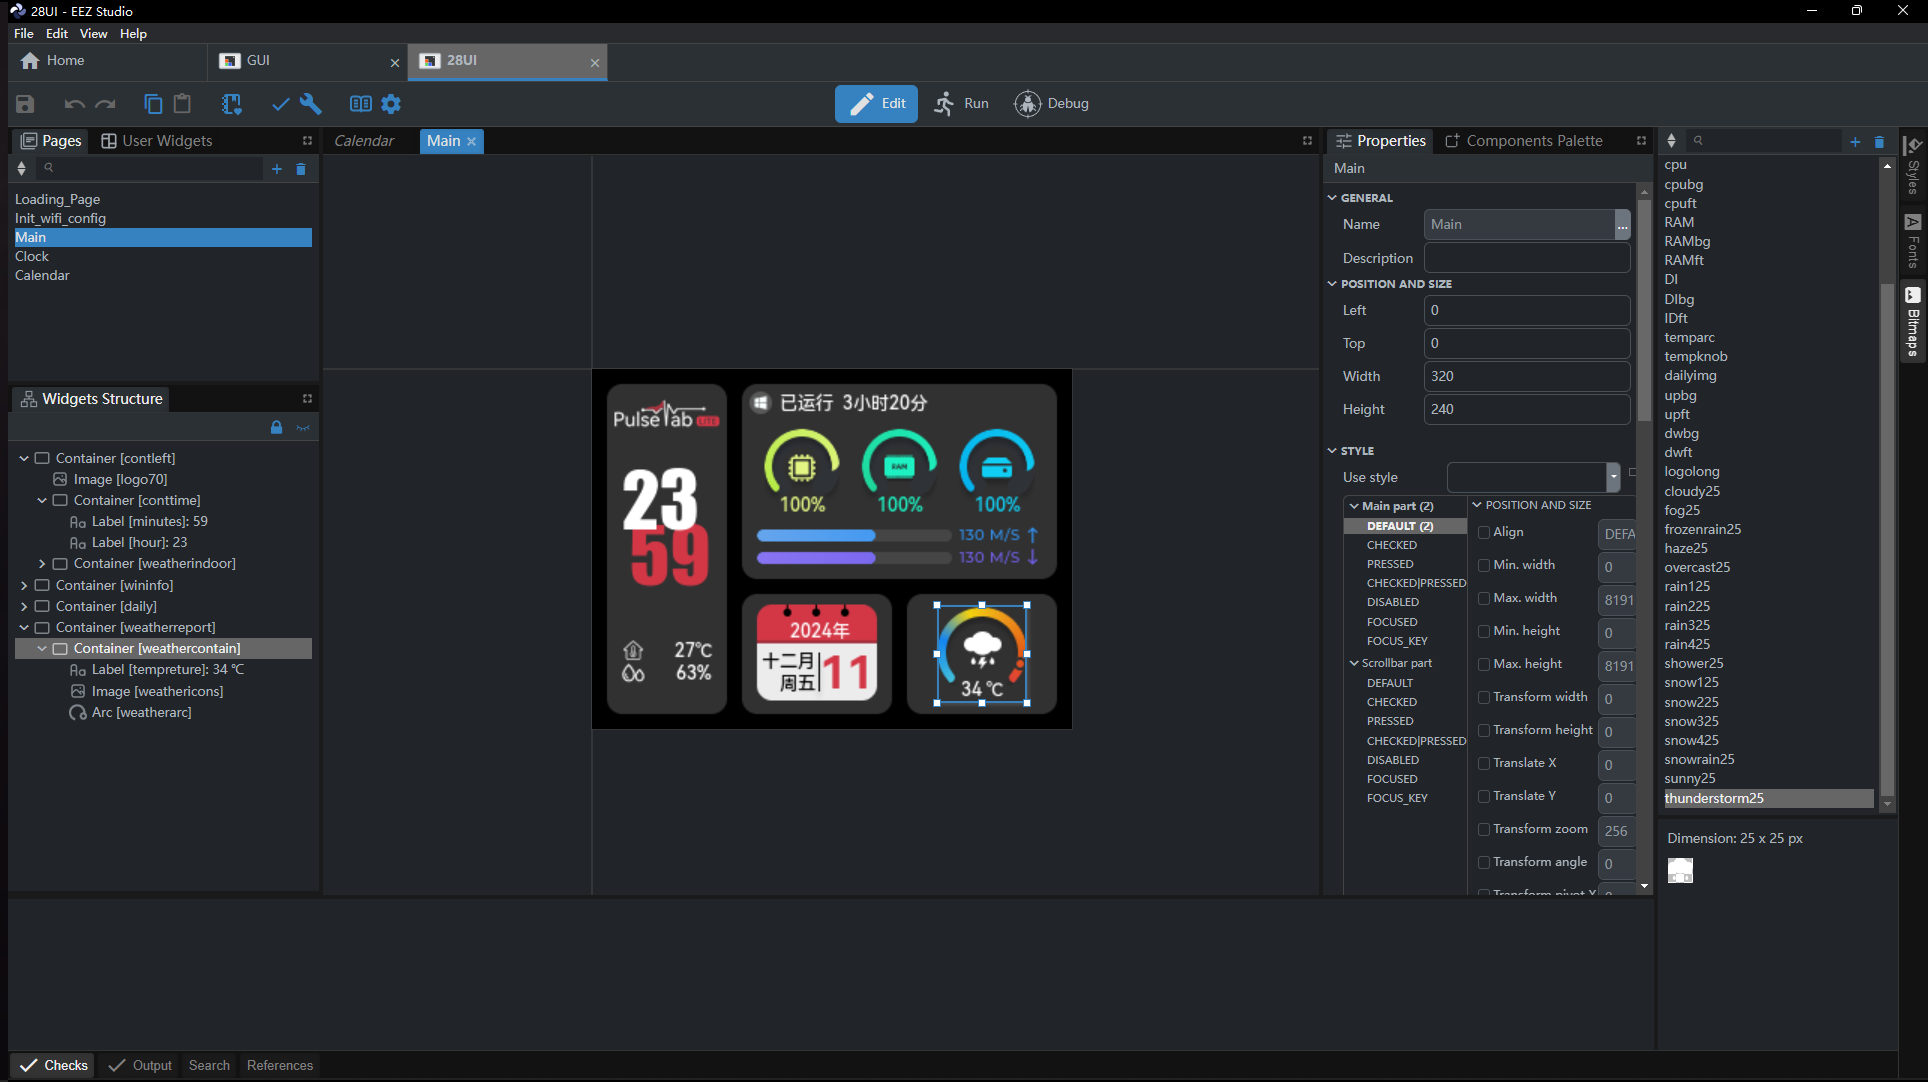Viewport: 1928px width, 1082px height.
Task: Enable the Min. width checkbox
Action: (x=1484, y=565)
